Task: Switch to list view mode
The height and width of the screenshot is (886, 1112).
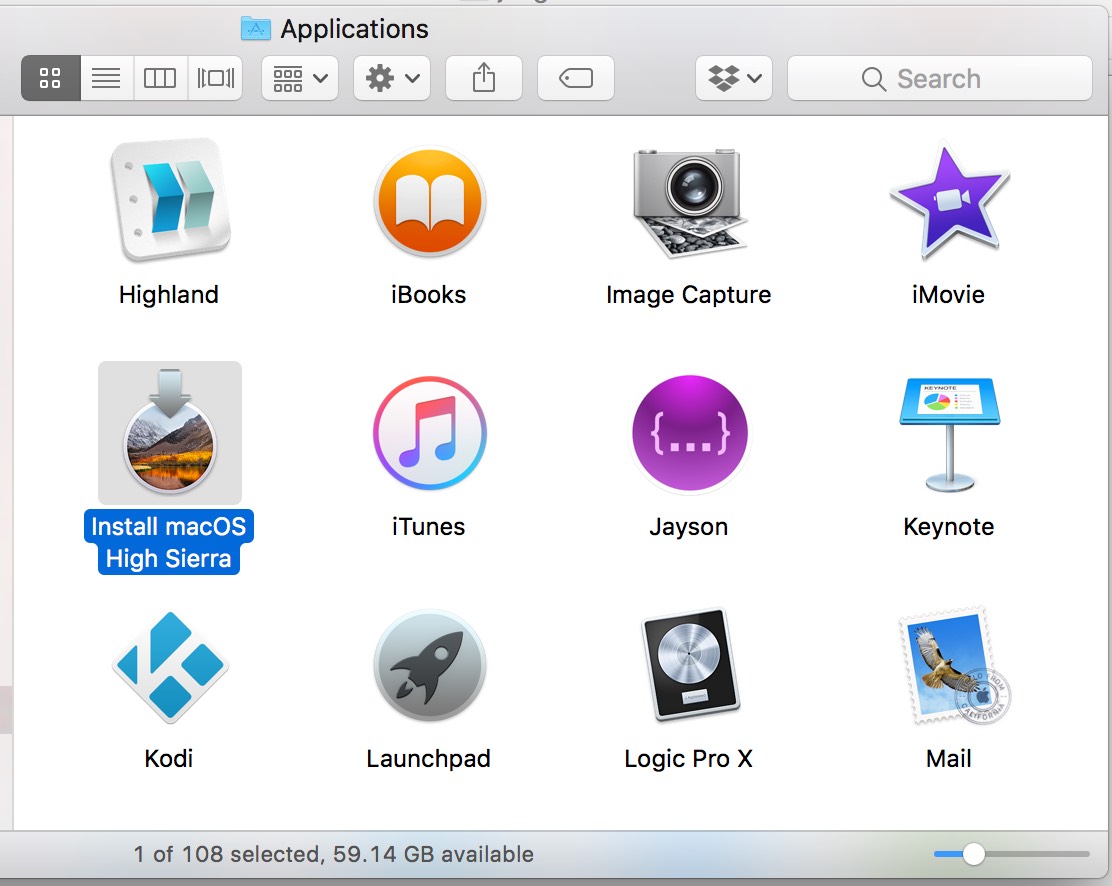Action: tap(106, 78)
